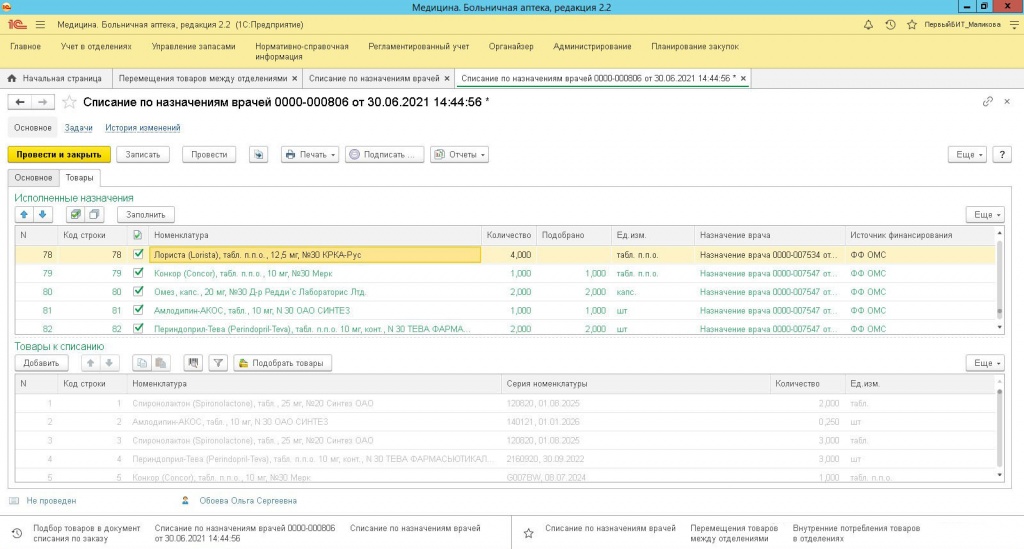Viewport: 1024px width, 549px height.
Task: Open Планирование закупок section
Action: pyautogui.click(x=695, y=46)
